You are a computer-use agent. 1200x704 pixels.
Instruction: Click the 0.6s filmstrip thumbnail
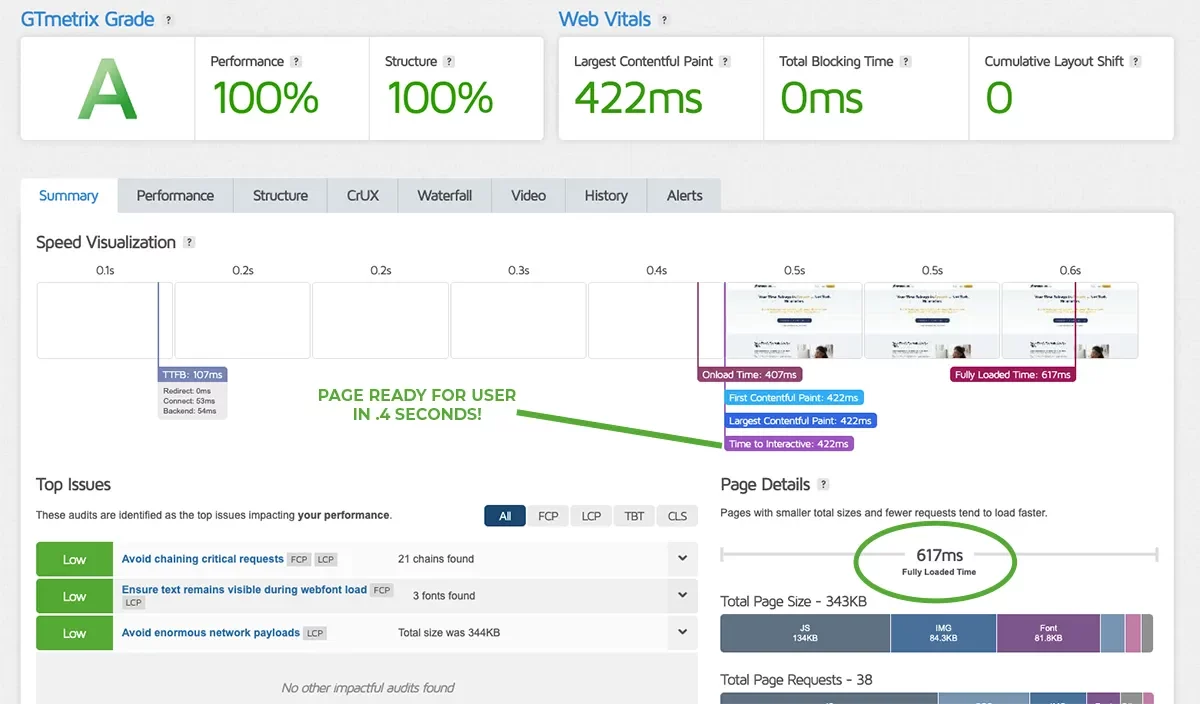coord(1069,320)
